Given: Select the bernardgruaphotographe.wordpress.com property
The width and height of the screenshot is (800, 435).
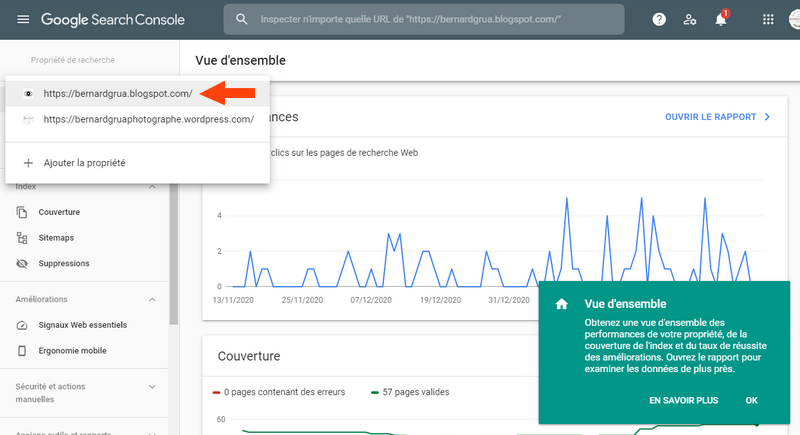Looking at the screenshot, I should 148,119.
